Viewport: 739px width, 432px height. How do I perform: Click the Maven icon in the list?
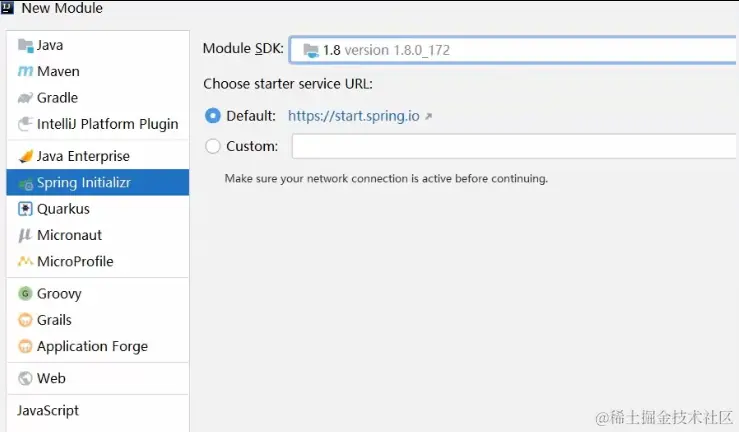26,72
